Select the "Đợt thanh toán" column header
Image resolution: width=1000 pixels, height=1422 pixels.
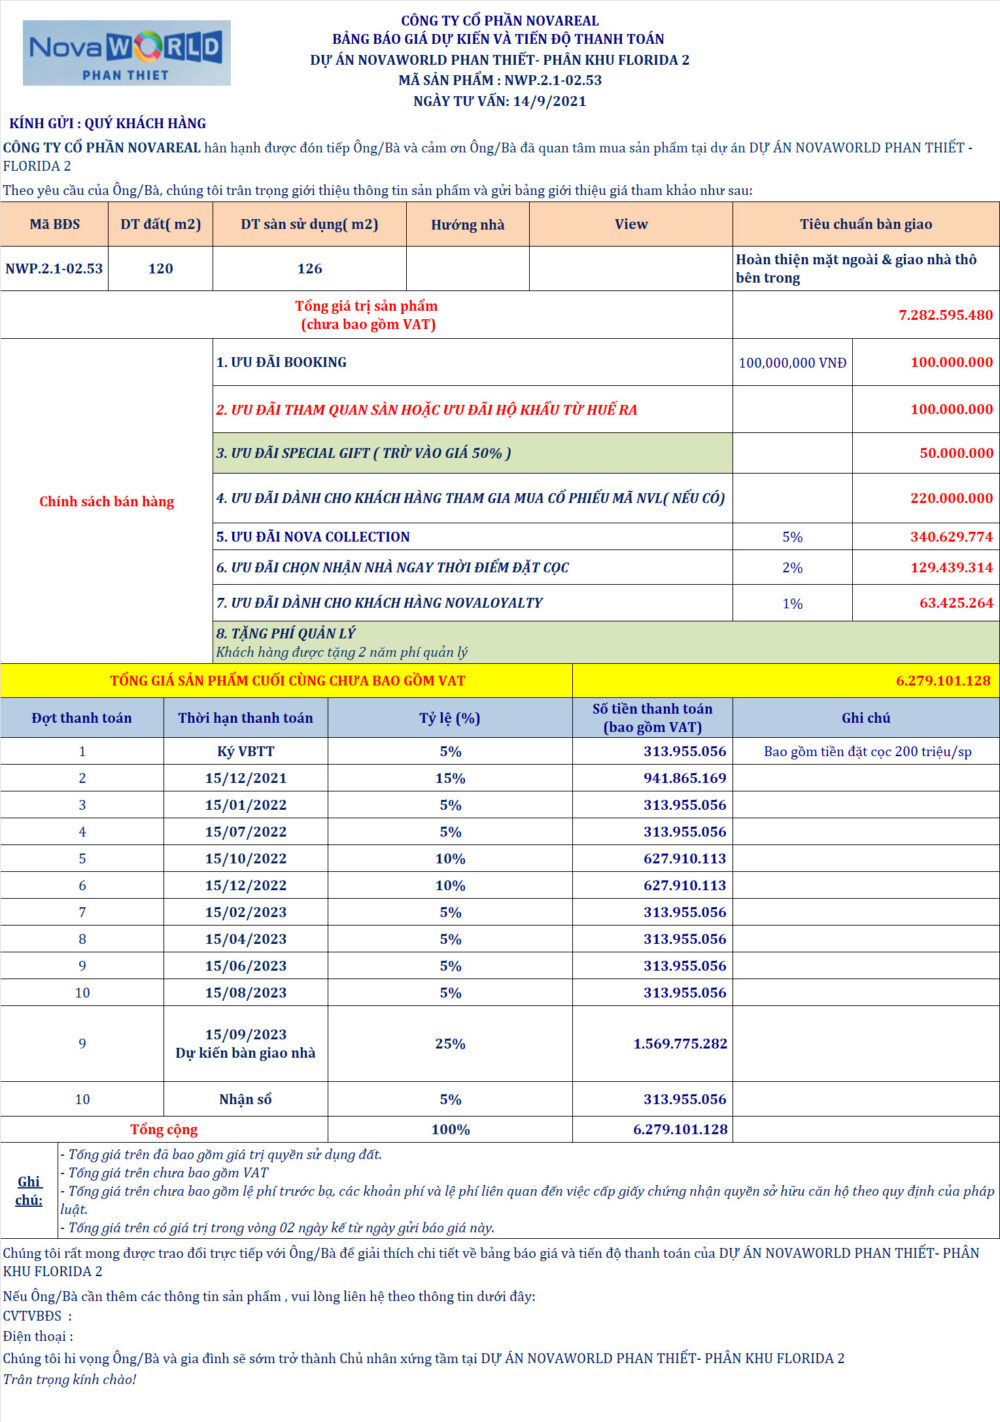(82, 718)
